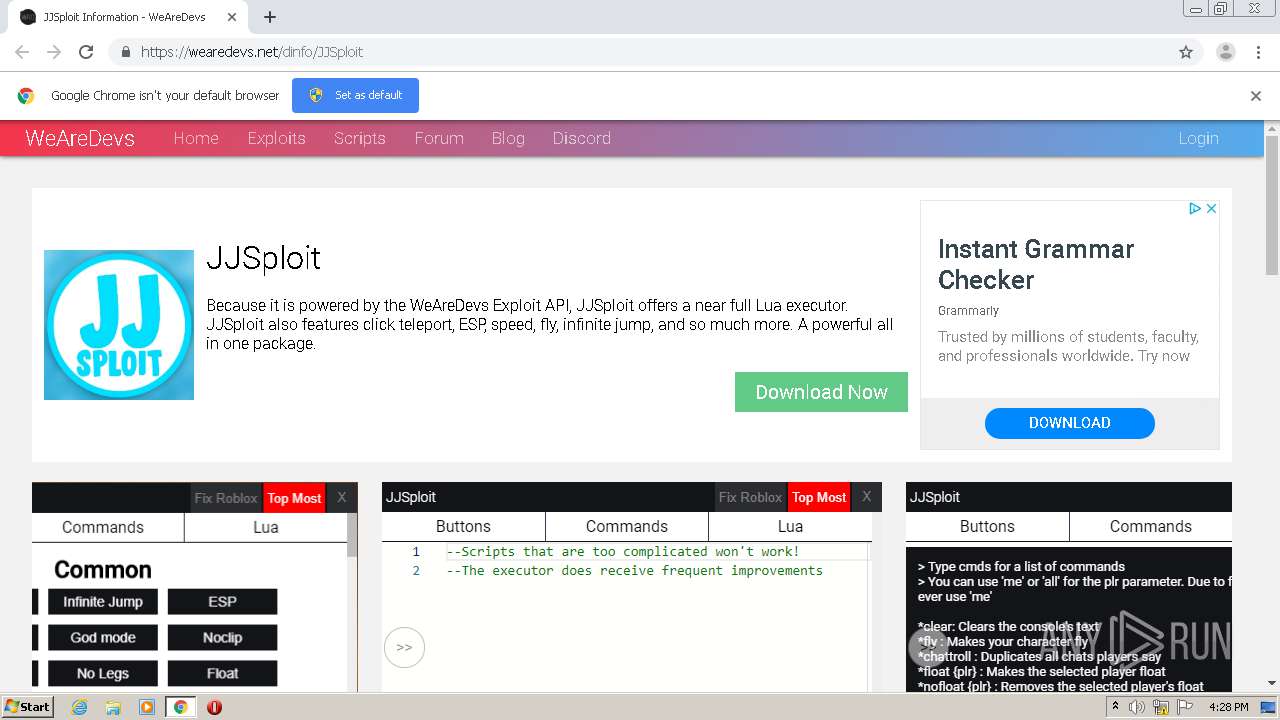Viewport: 1280px width, 720px height.
Task: Click the volume speaker tray icon
Action: tap(1137, 707)
